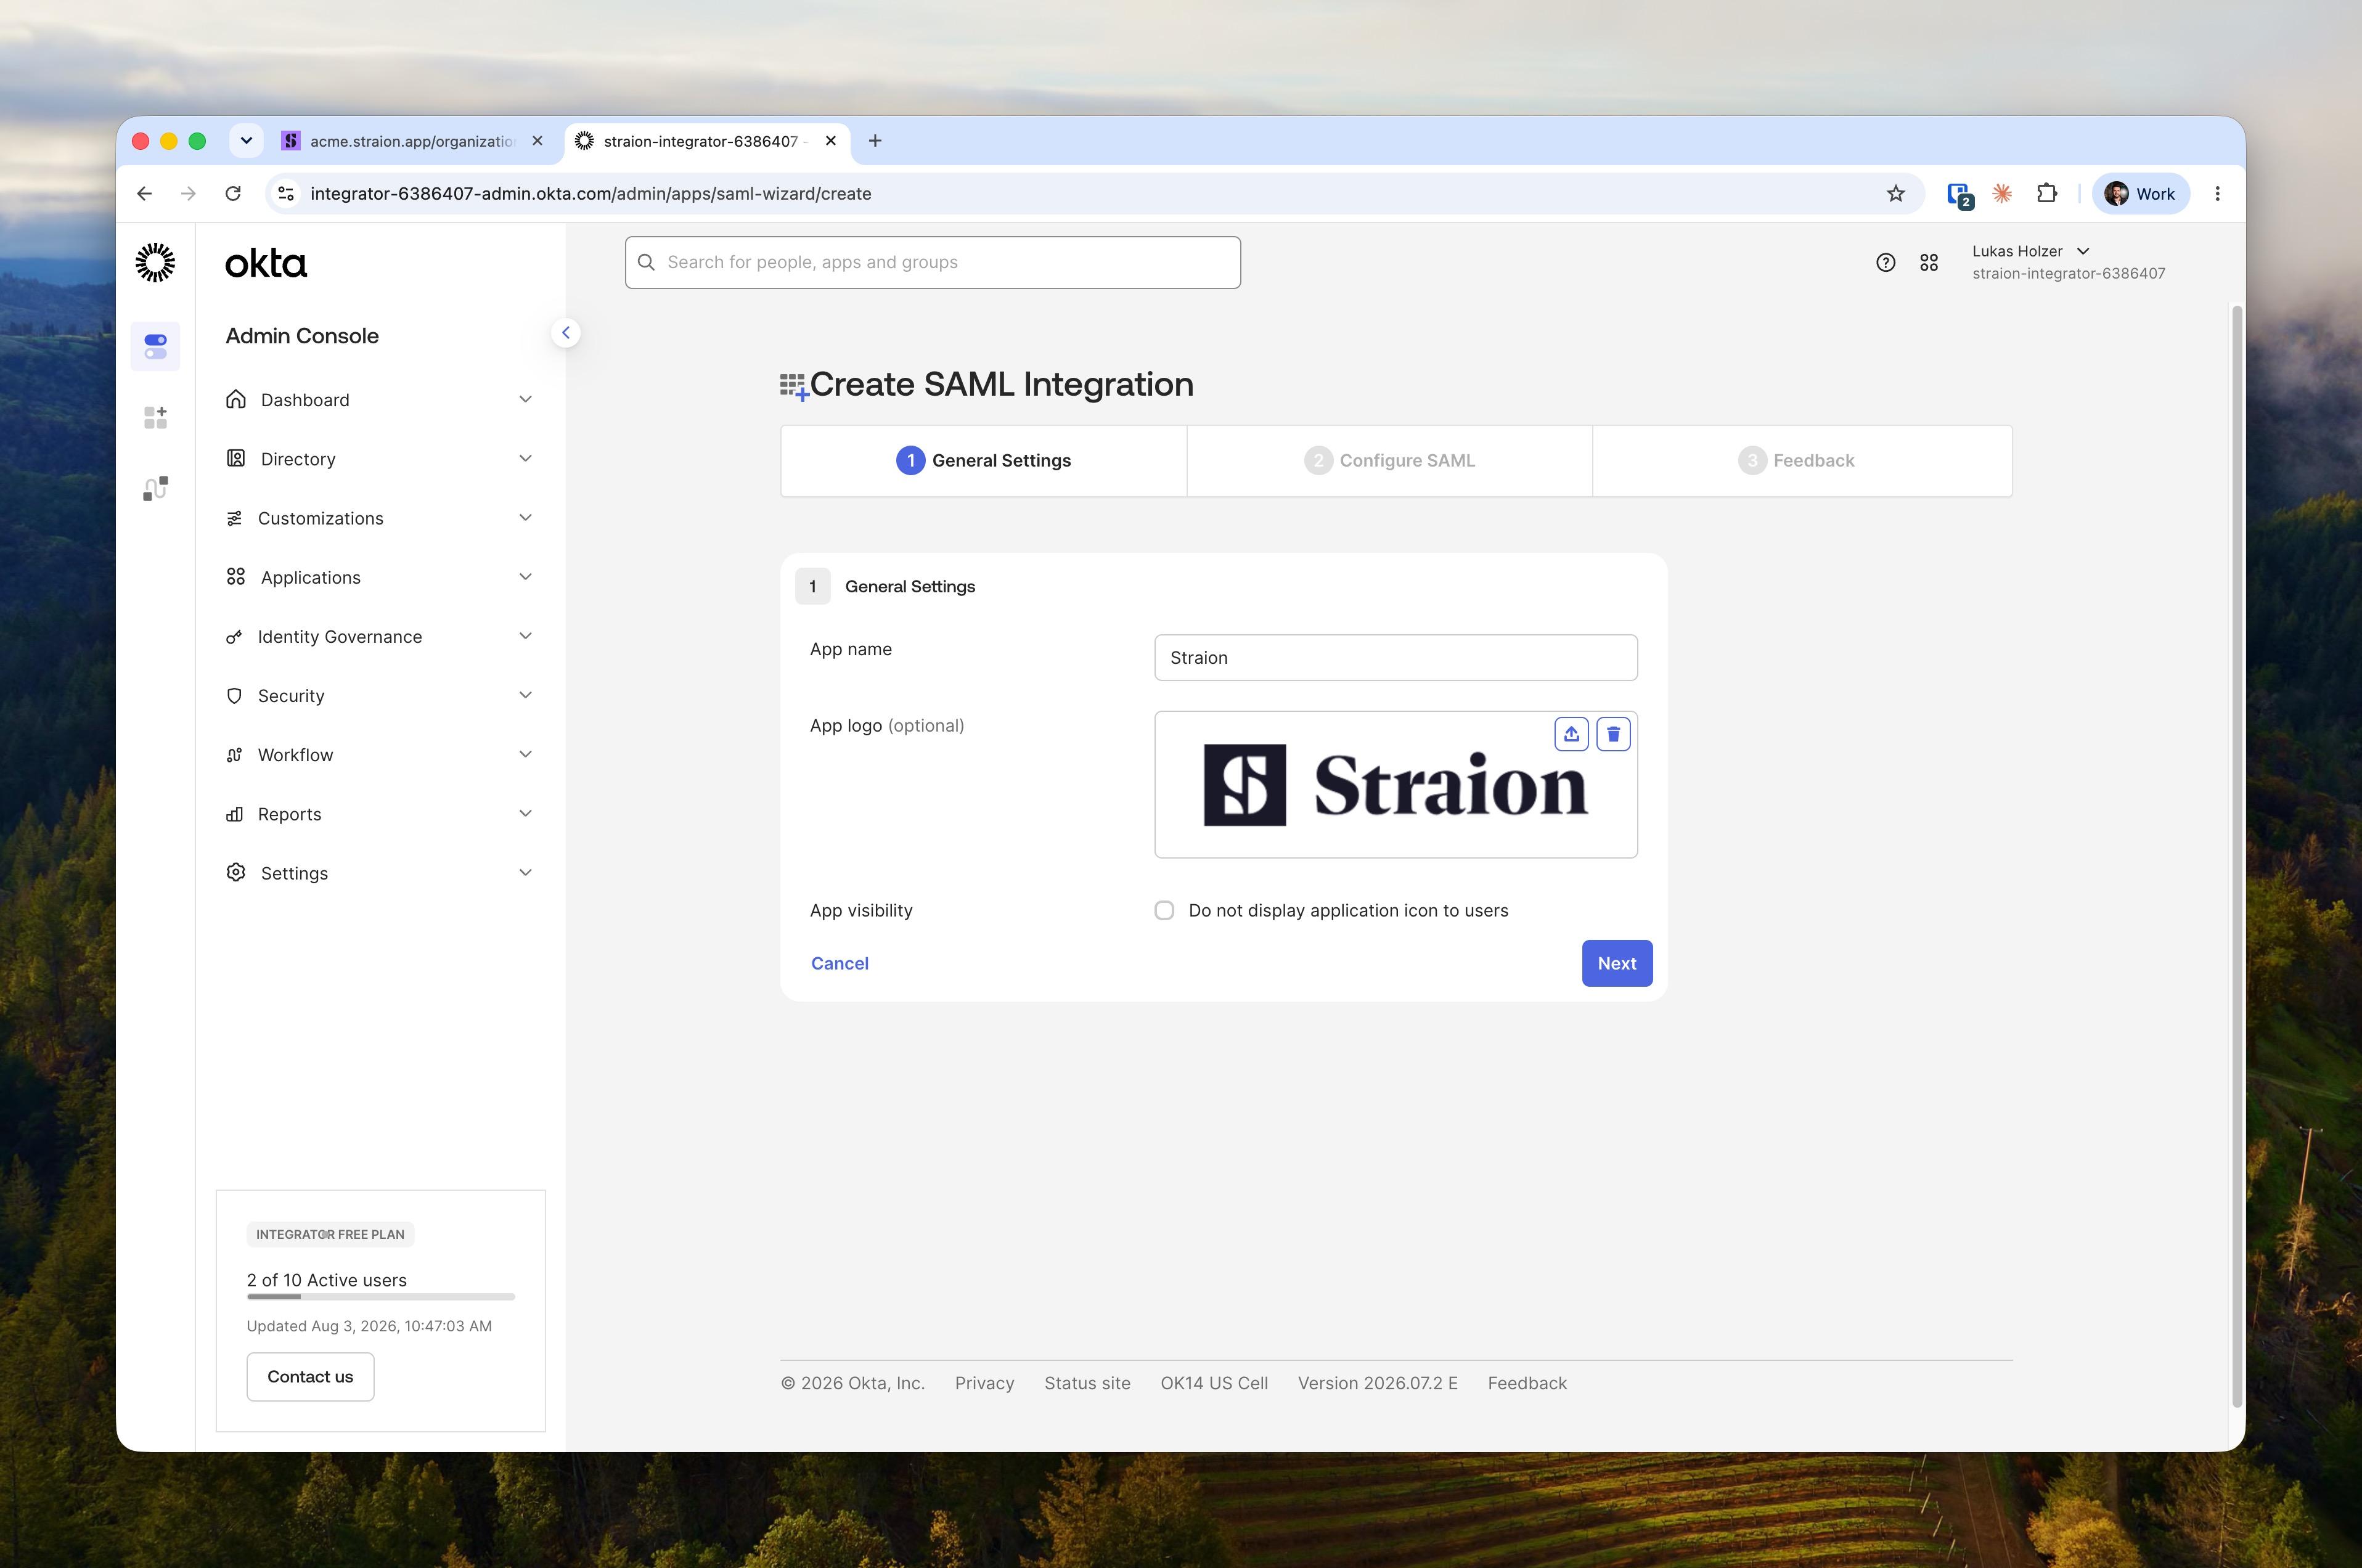Screen dimensions: 2362x1568
Task: Open the add-apps grid icon in left rail
Action: [155, 417]
